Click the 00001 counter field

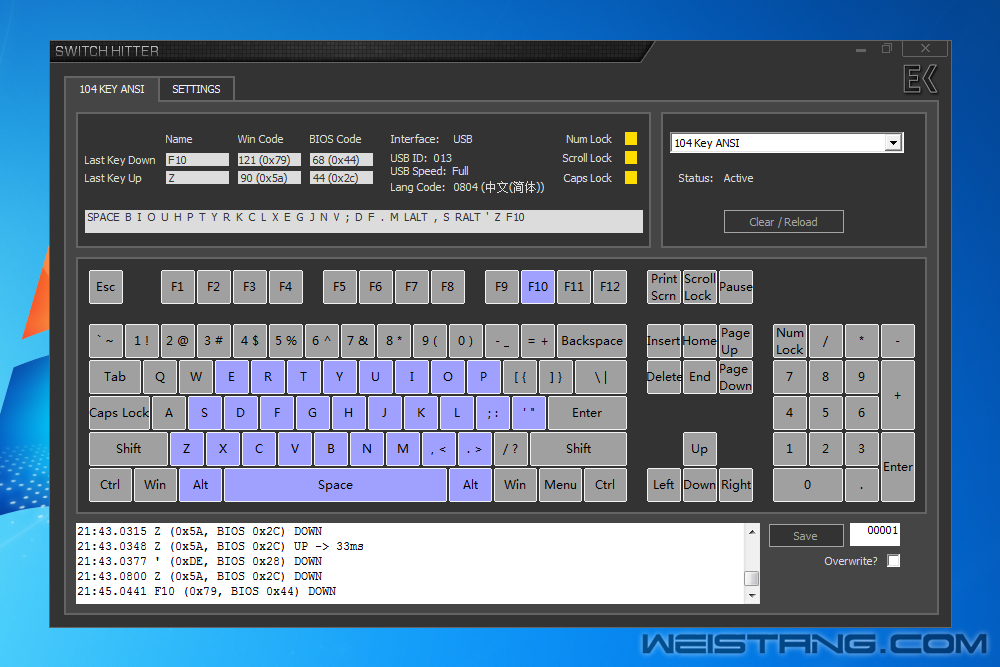[874, 534]
